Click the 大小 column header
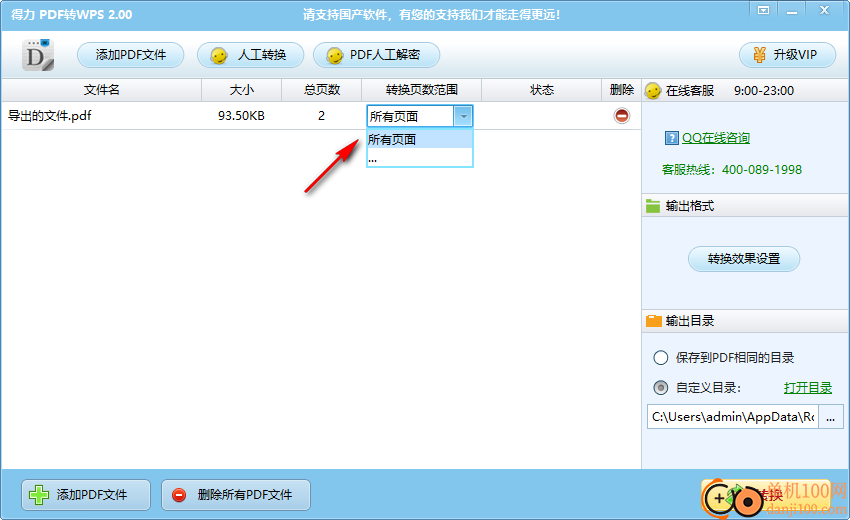Image resolution: width=850 pixels, height=520 pixels. (242, 90)
